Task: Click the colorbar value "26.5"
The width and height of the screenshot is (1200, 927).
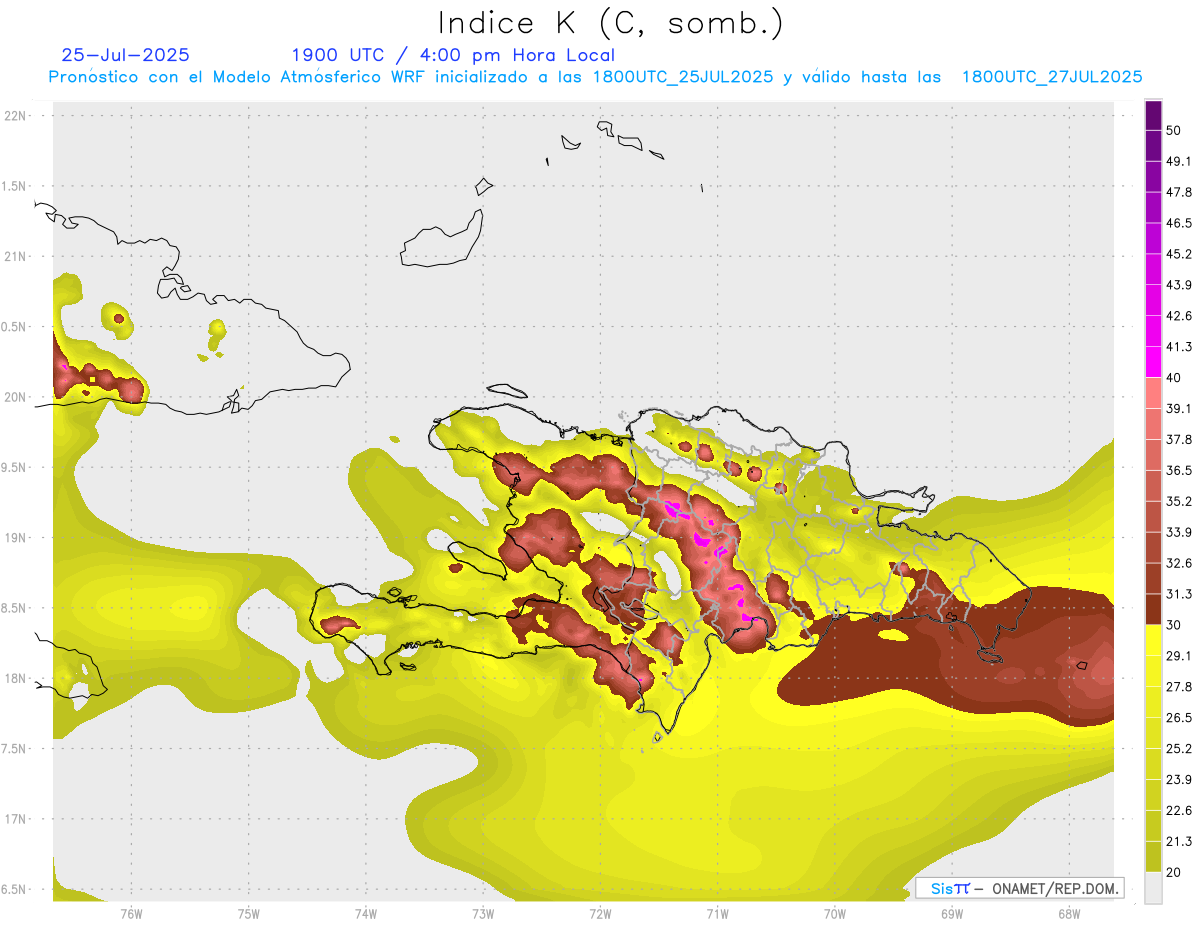Action: pyautogui.click(x=1178, y=718)
